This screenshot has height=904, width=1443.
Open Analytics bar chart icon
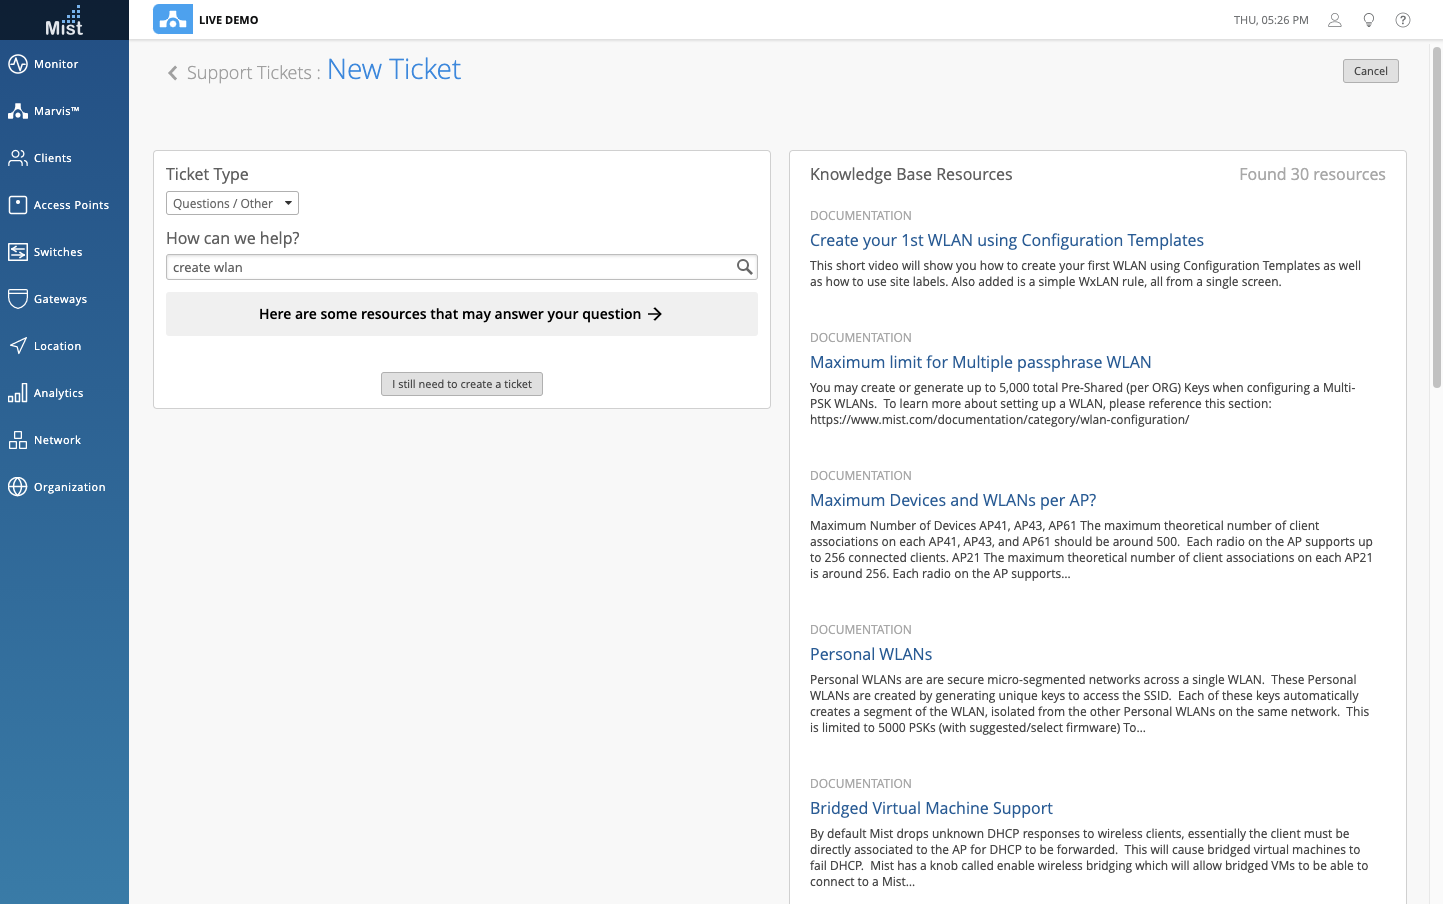[x=18, y=393]
